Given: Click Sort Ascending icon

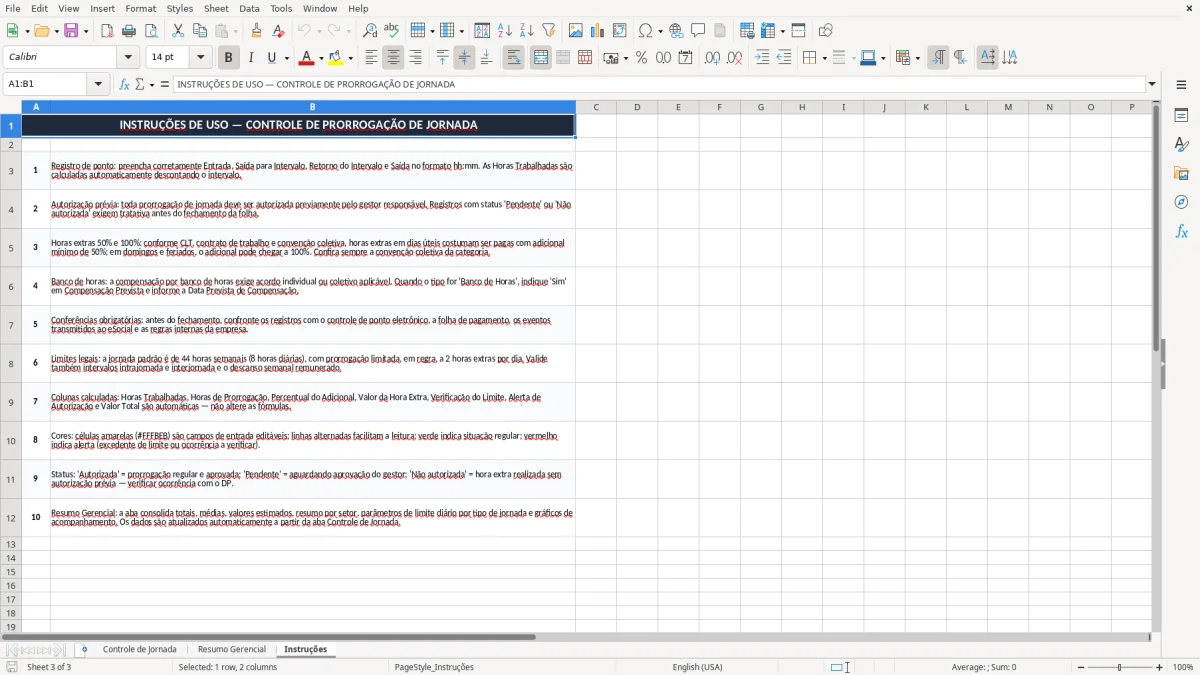Looking at the screenshot, I should (x=505, y=31).
